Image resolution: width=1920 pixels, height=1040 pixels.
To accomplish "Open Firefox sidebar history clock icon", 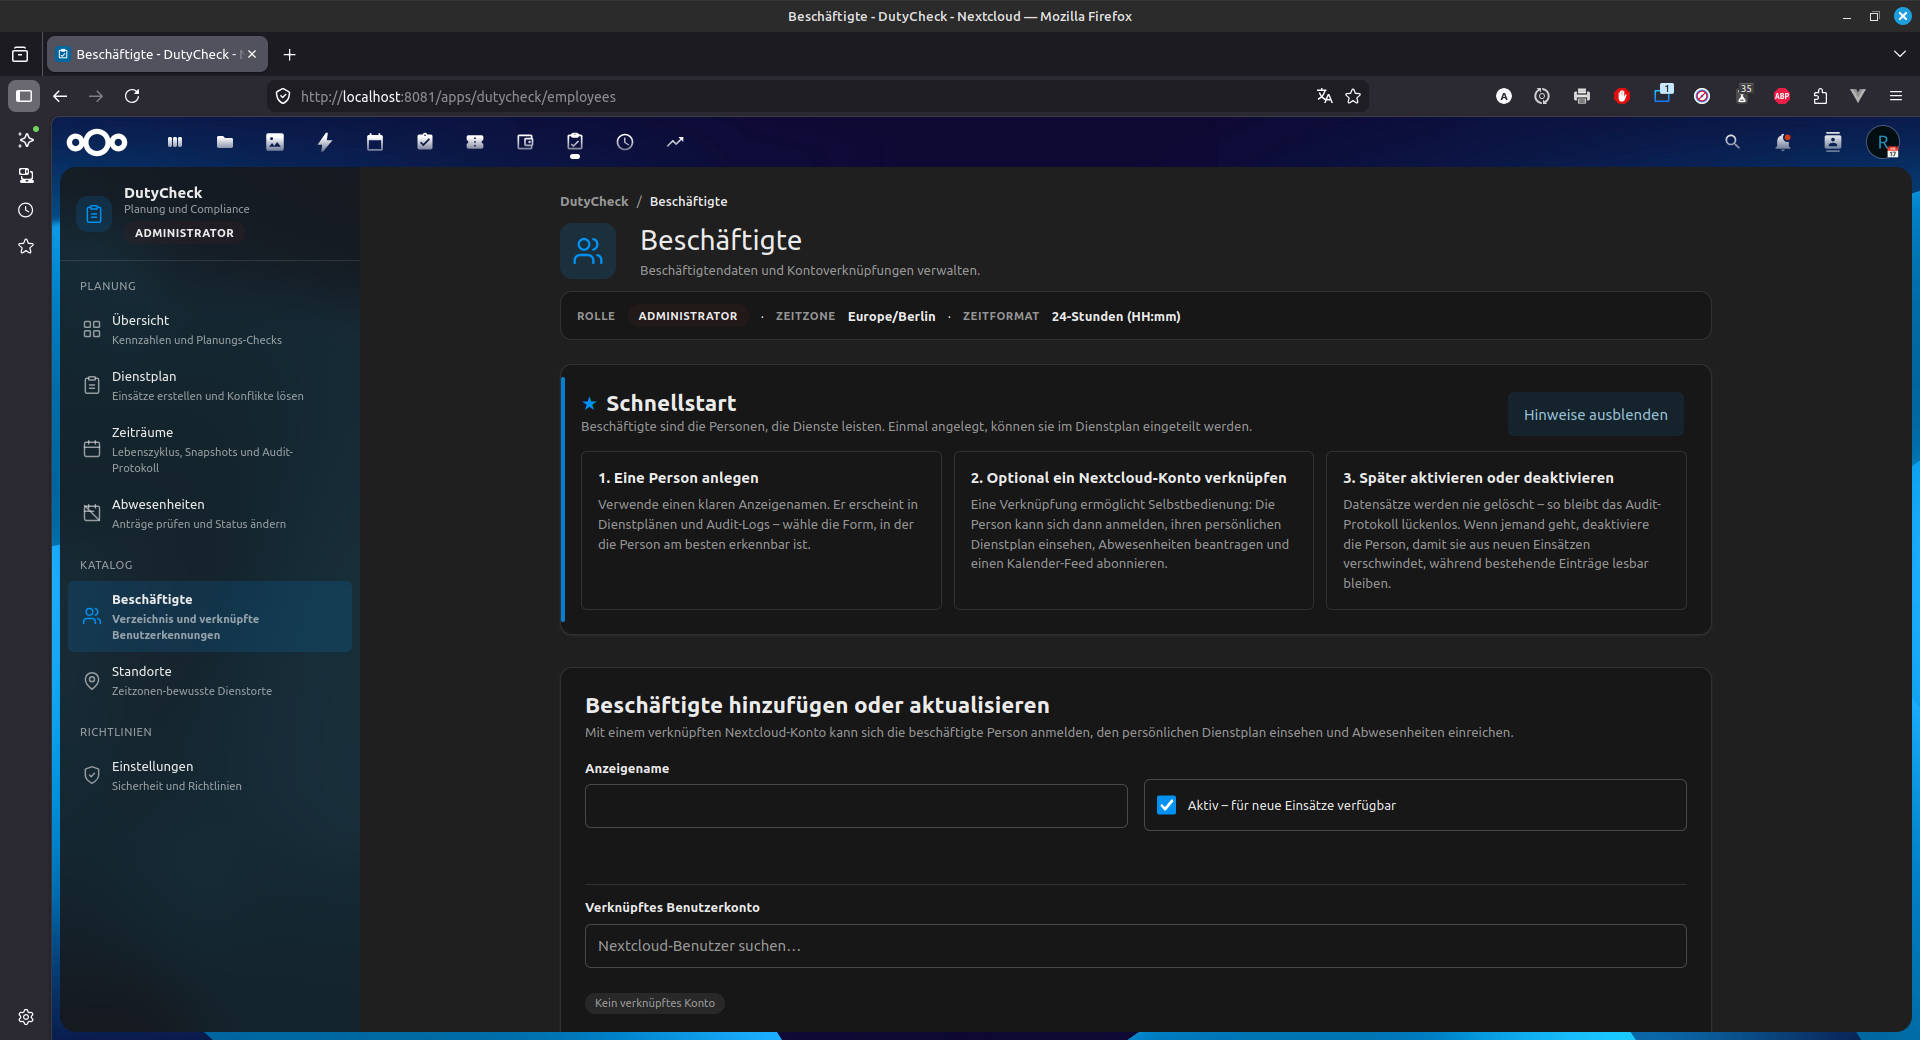I will click(x=26, y=210).
